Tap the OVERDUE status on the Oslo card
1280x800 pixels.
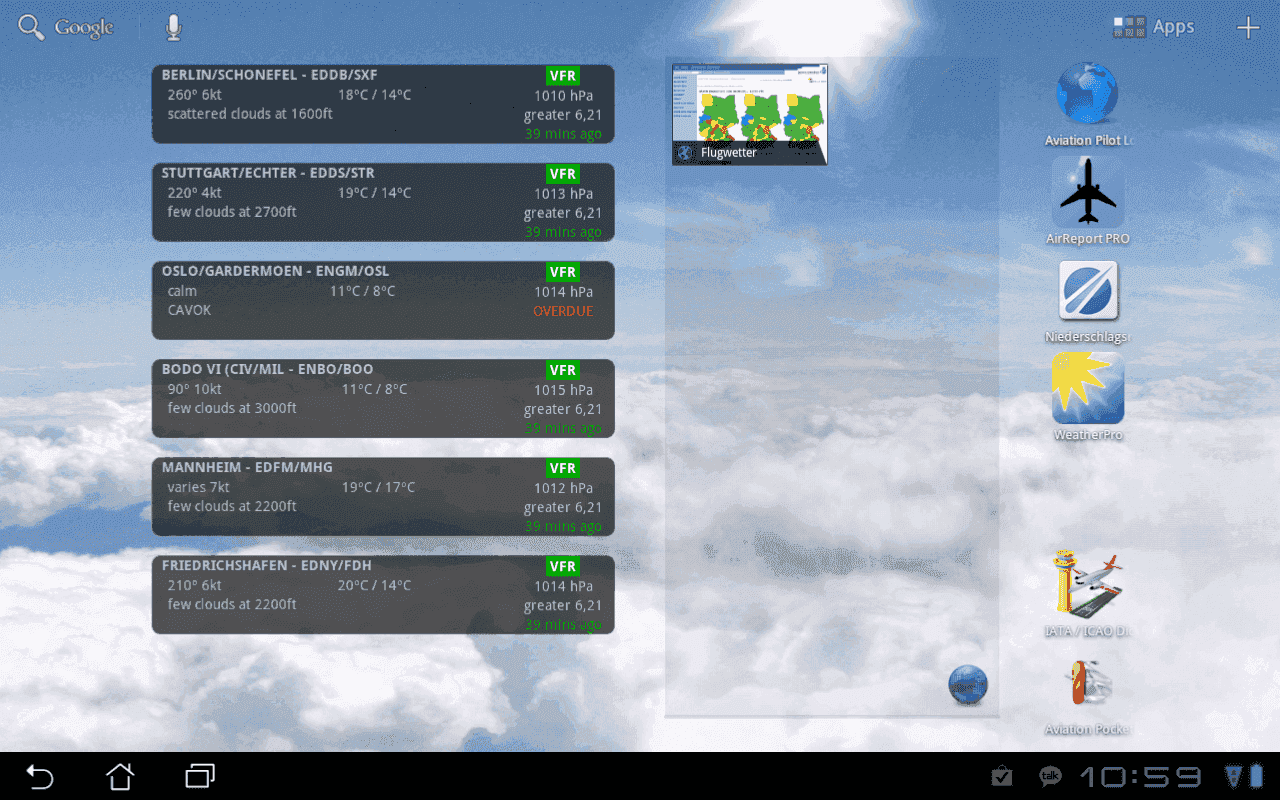click(563, 311)
